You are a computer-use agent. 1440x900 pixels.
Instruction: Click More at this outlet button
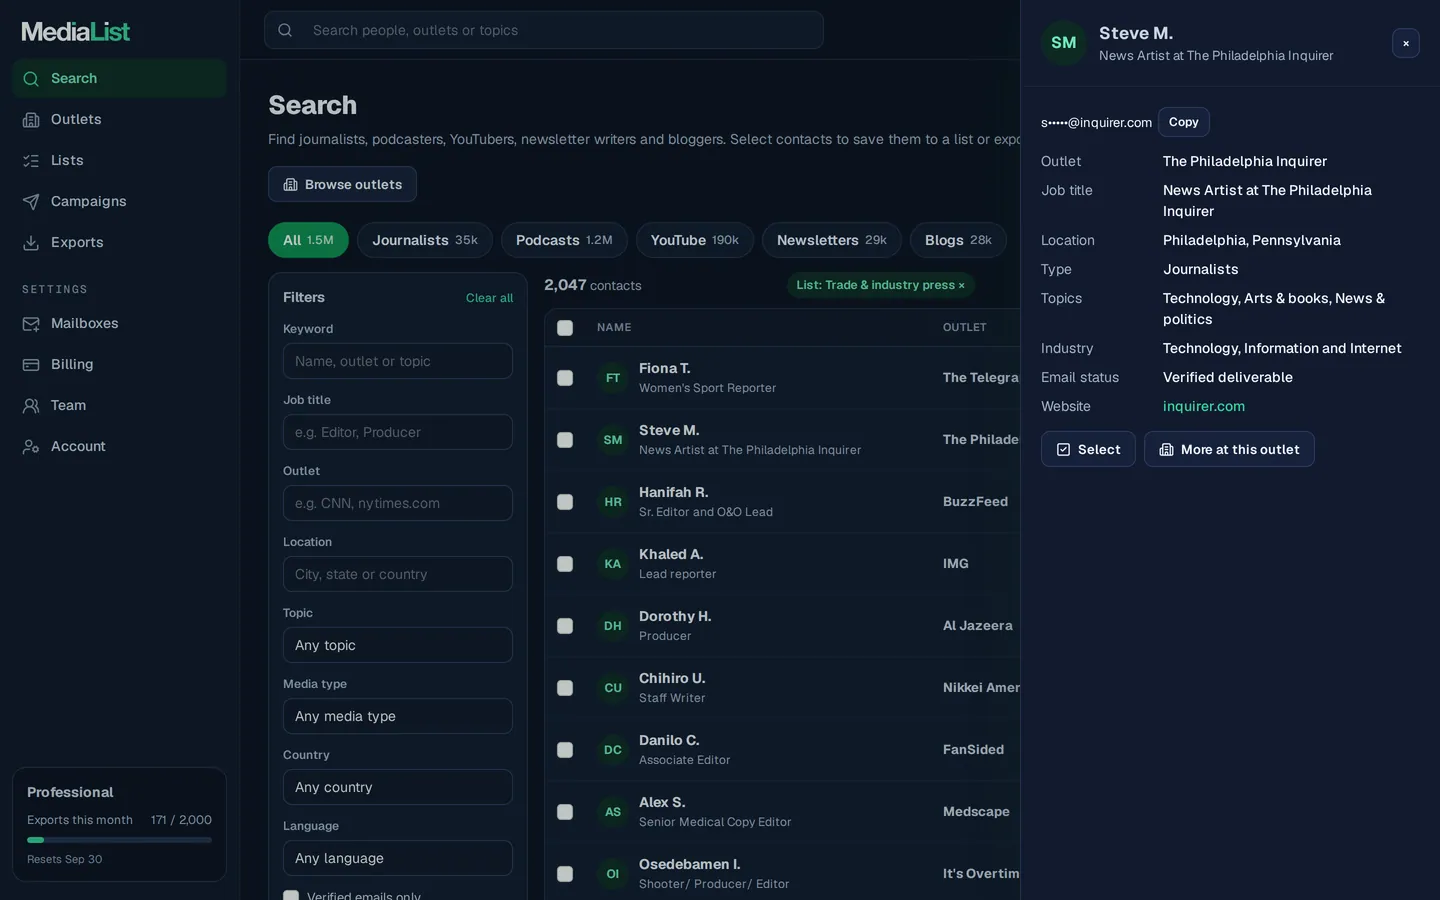coord(1229,449)
